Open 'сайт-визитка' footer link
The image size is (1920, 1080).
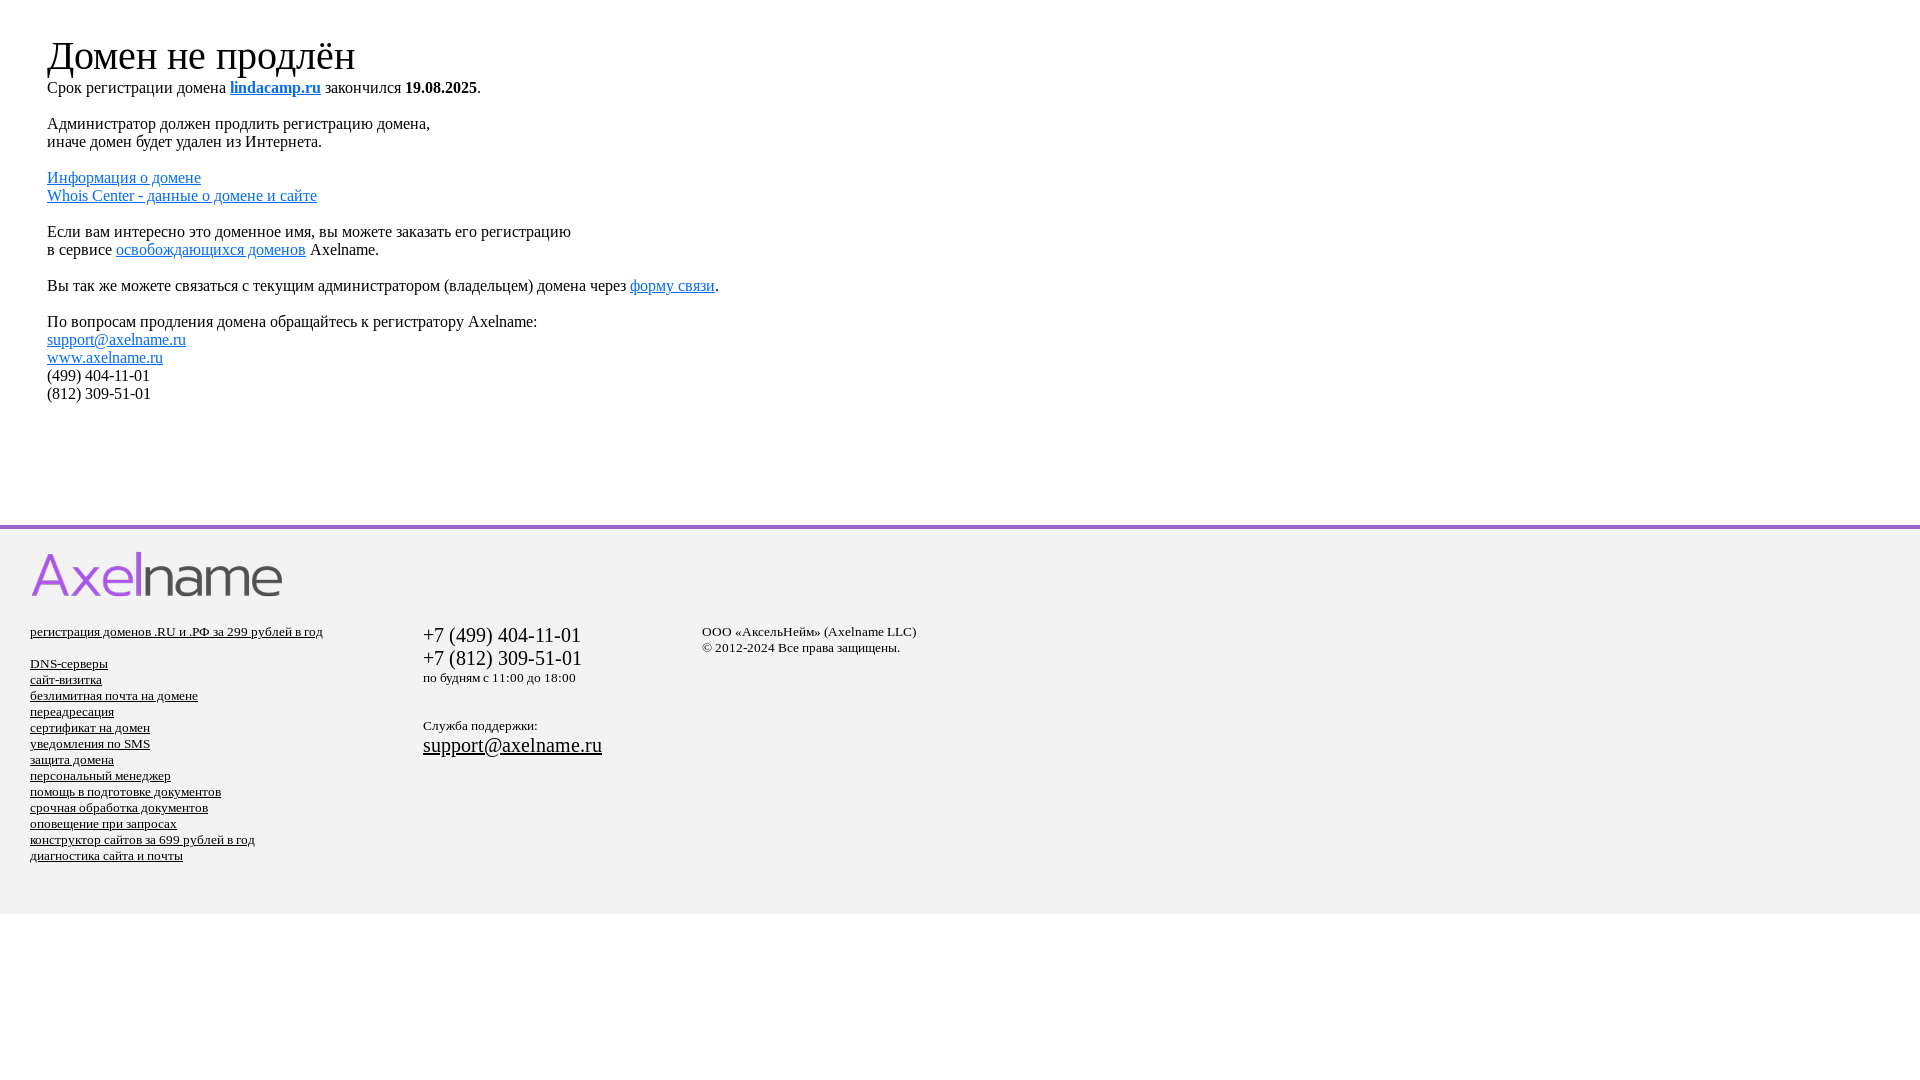point(66,680)
